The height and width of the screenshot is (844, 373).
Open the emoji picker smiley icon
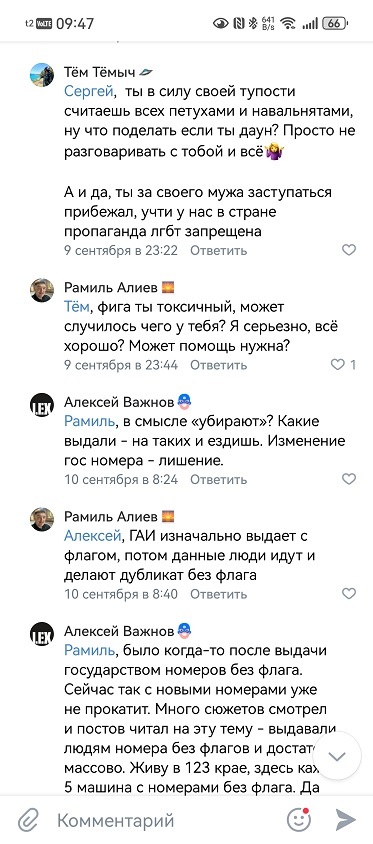(299, 820)
